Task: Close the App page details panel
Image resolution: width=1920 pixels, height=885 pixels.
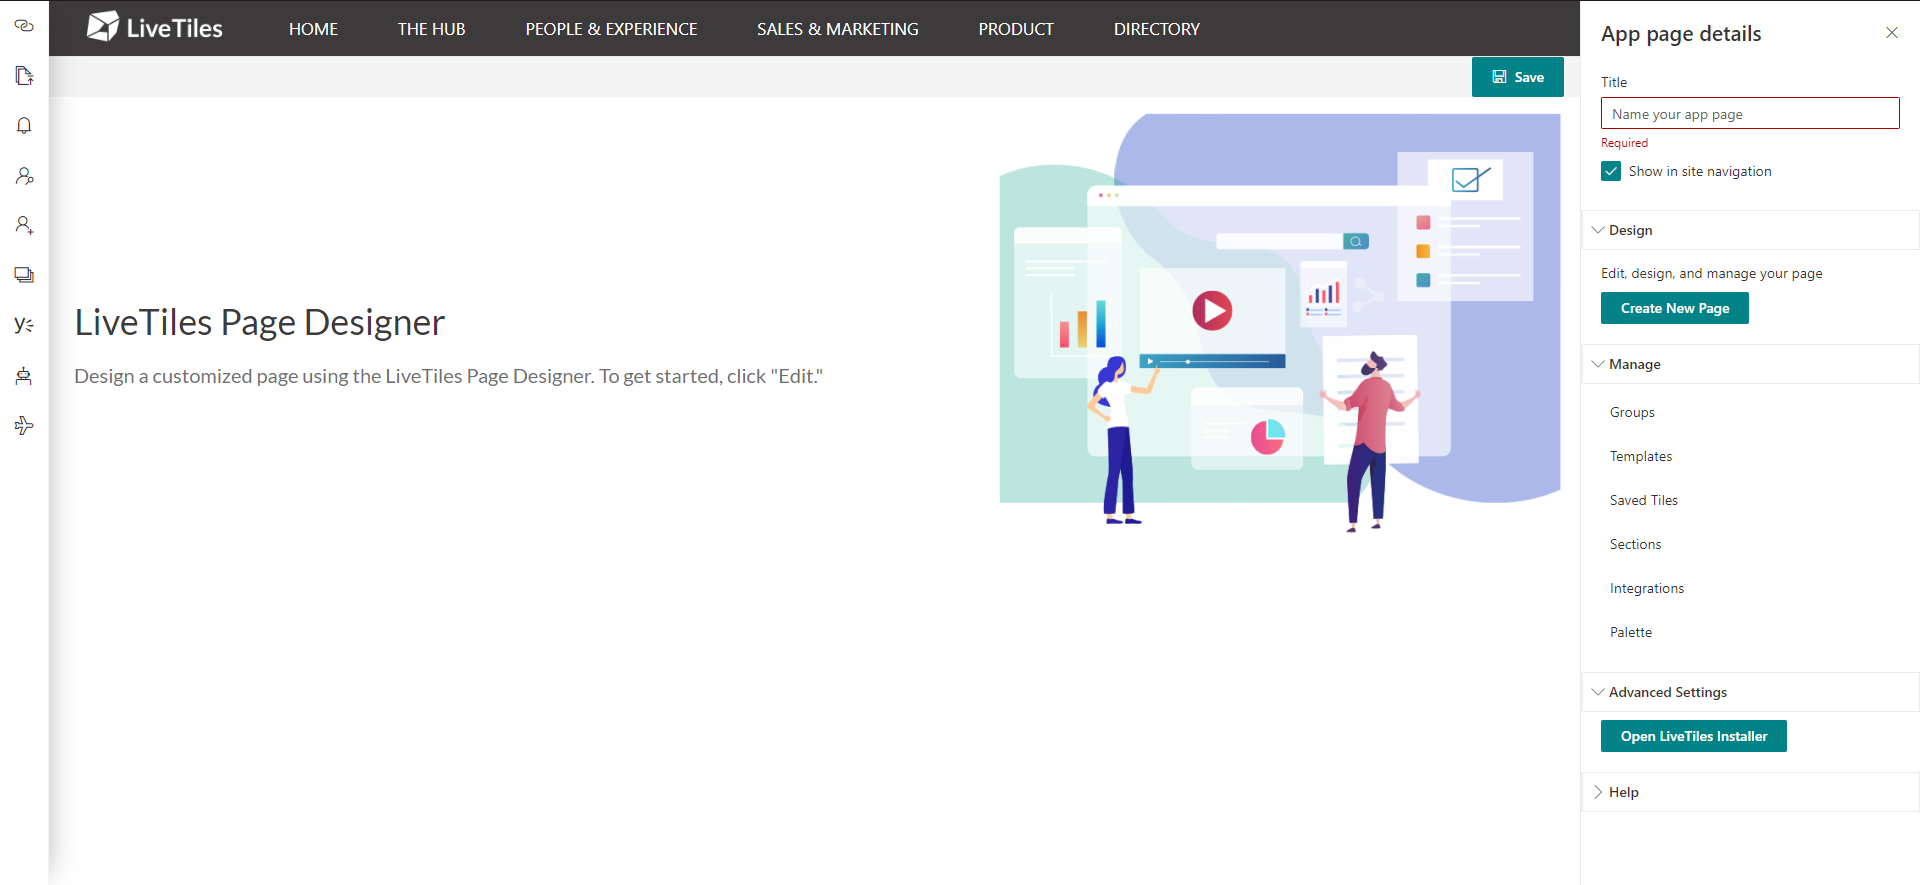Action: (1892, 33)
